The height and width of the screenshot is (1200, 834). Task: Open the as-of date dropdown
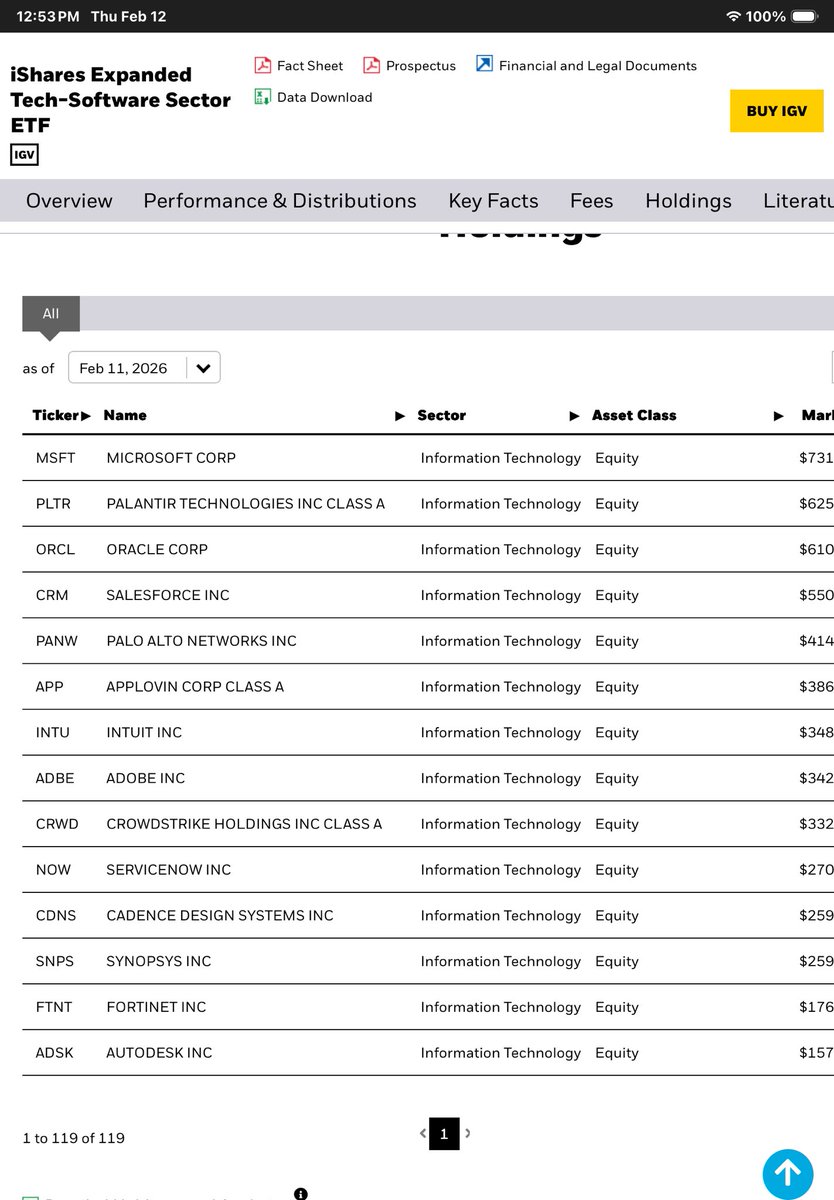click(144, 368)
